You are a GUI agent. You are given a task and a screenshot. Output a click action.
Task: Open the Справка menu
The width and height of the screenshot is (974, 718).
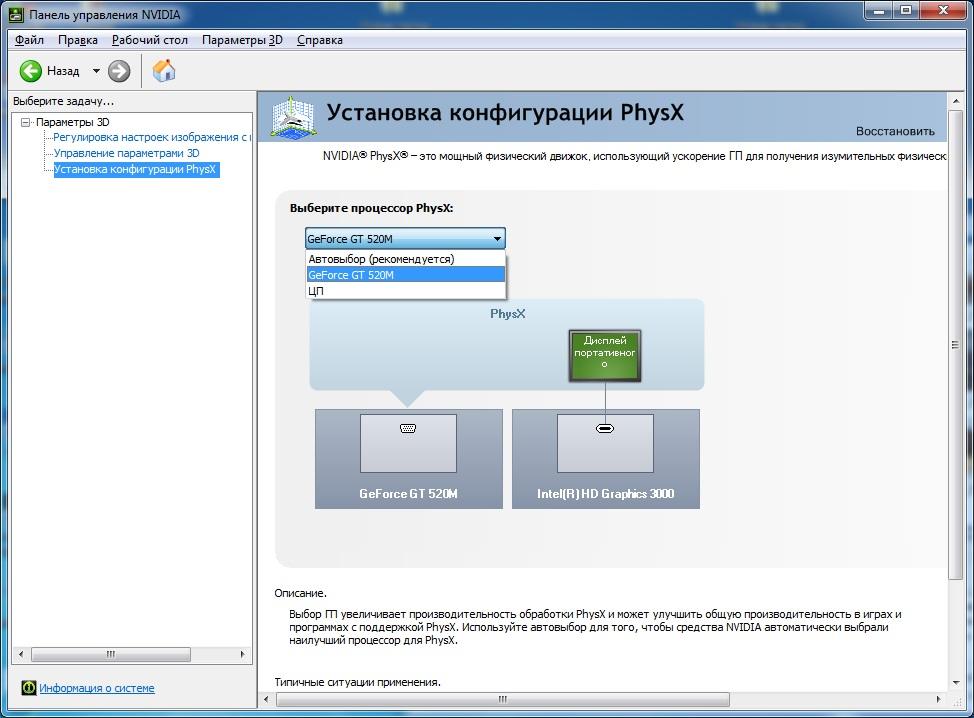(320, 40)
